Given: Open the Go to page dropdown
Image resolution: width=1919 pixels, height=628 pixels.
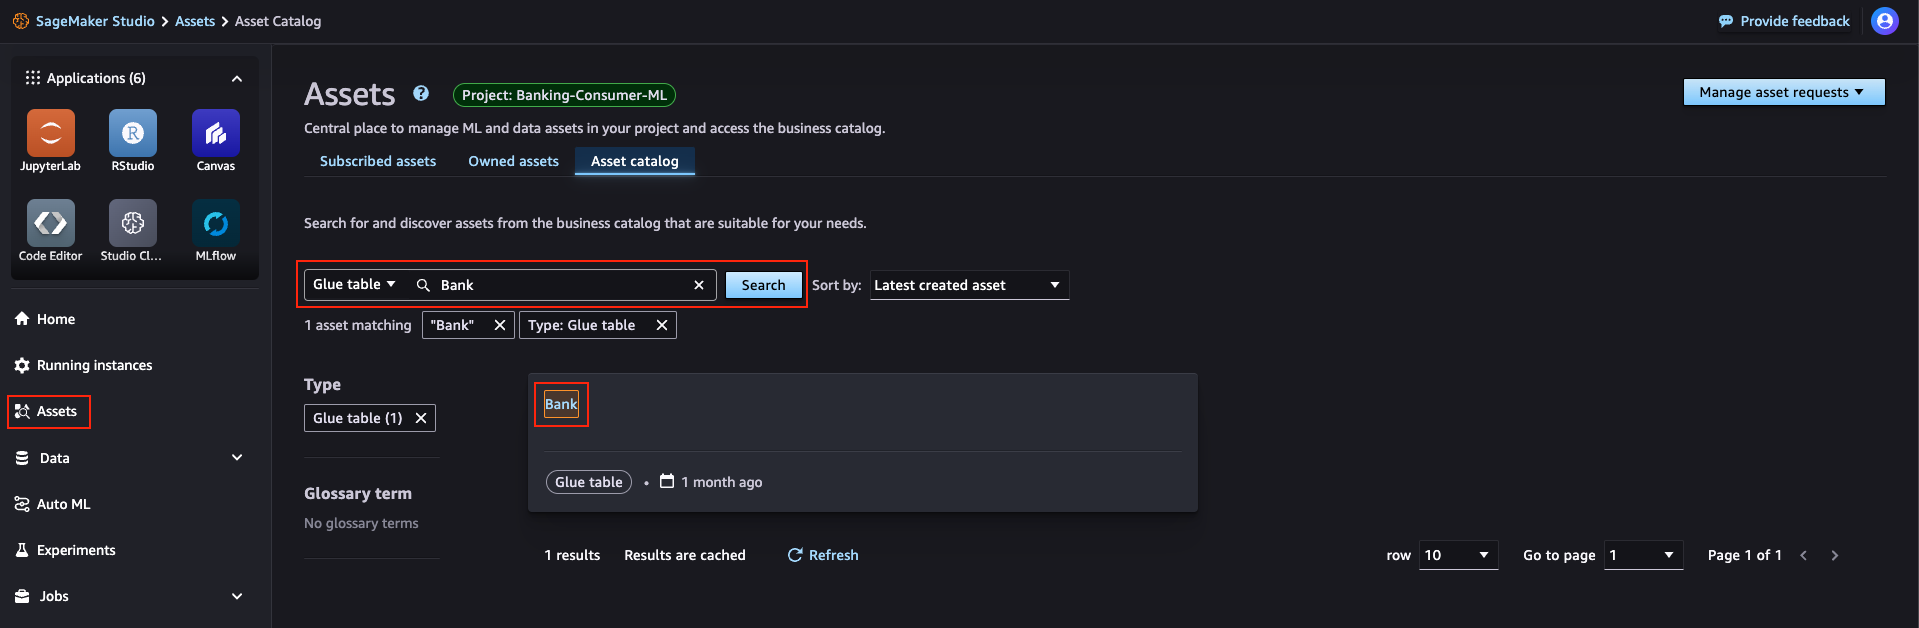Looking at the screenshot, I should [x=1643, y=555].
